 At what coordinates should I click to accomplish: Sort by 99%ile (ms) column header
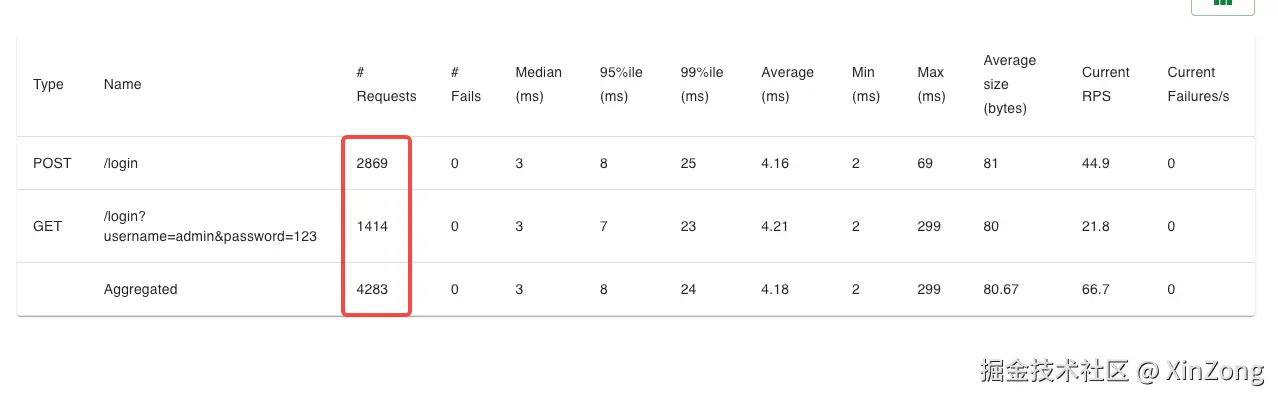tap(702, 85)
